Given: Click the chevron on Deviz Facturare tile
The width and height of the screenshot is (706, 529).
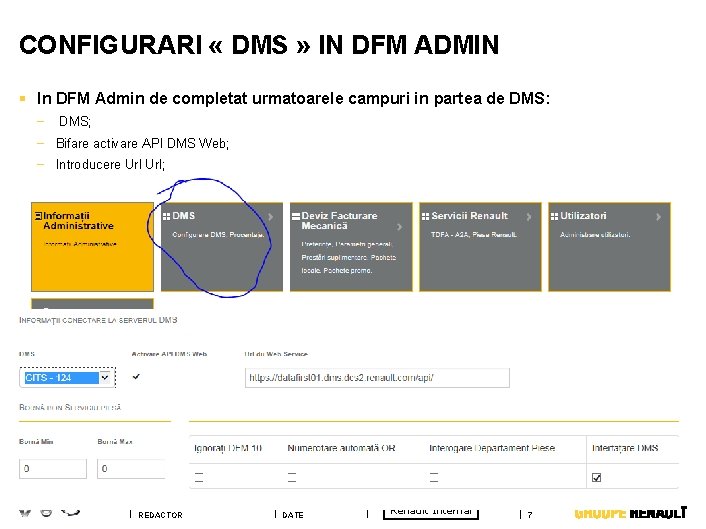Looking at the screenshot, I should 399,227.
